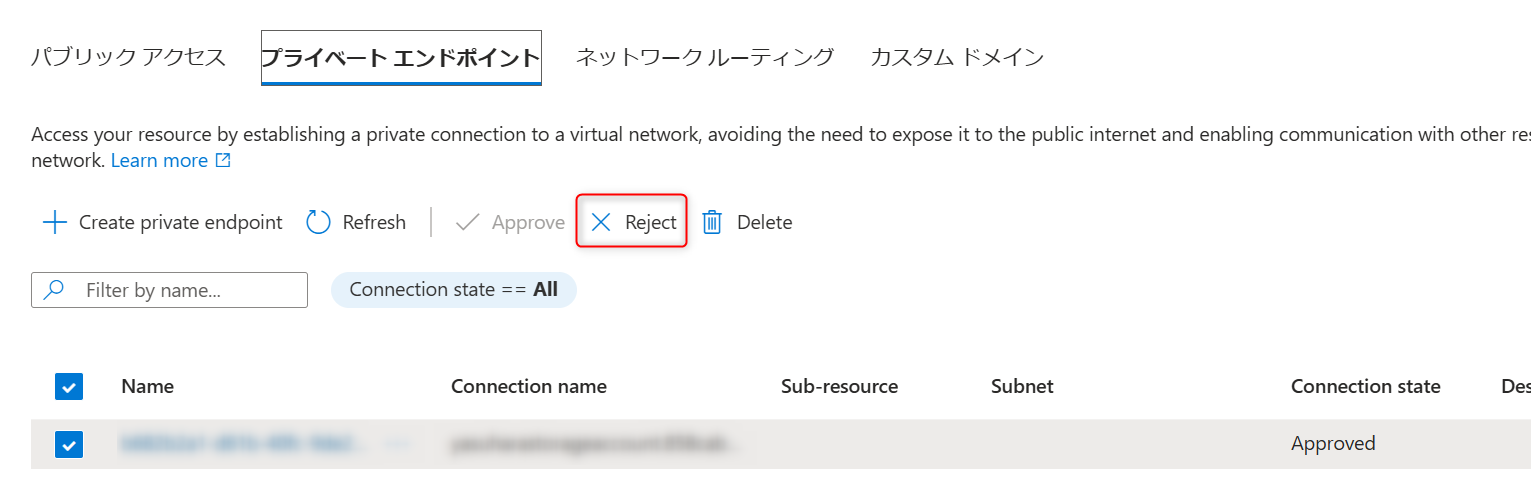
Task: Uncheck the Approved endpoint row checkbox
Action: pos(70,444)
